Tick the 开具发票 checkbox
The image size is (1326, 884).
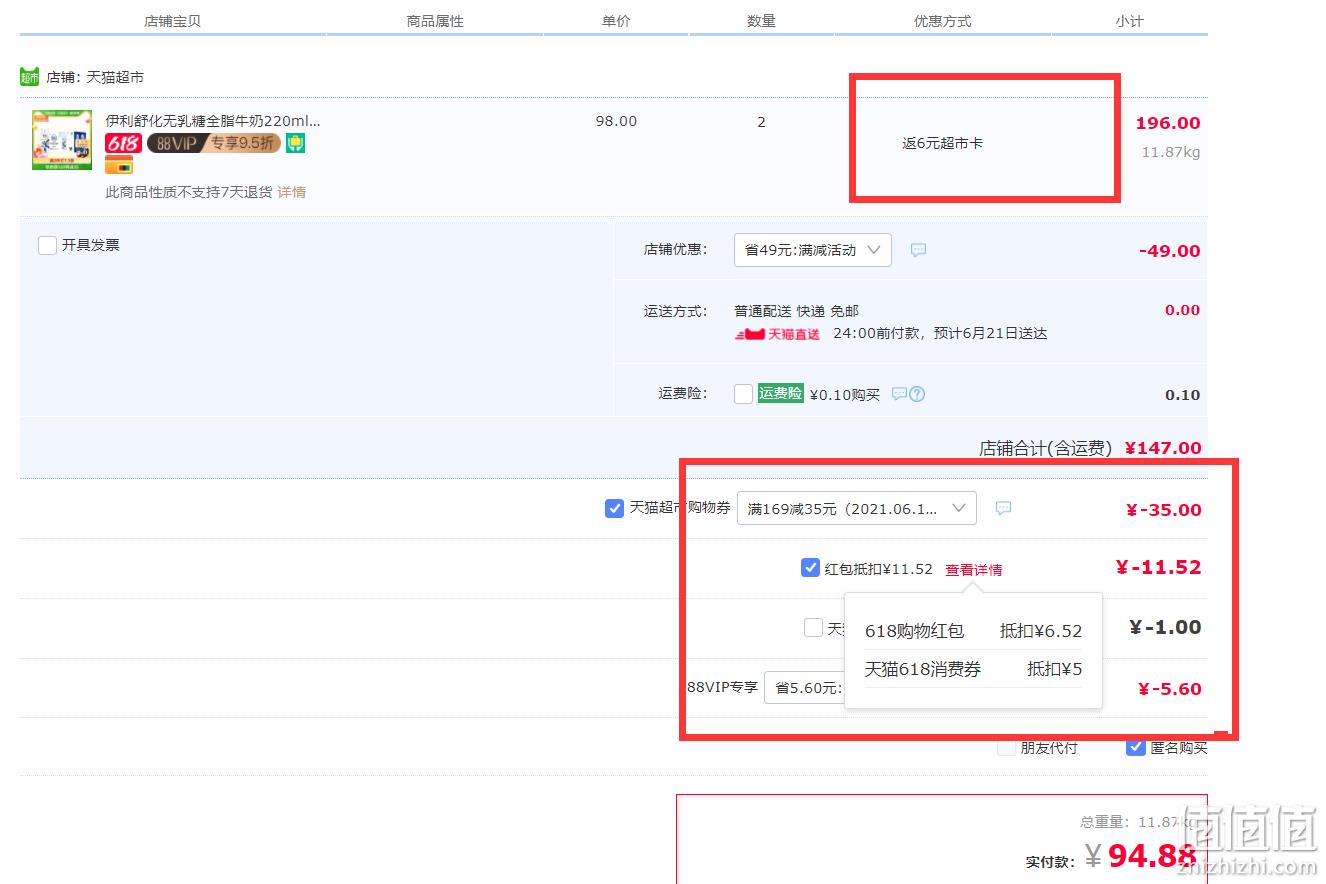point(47,245)
